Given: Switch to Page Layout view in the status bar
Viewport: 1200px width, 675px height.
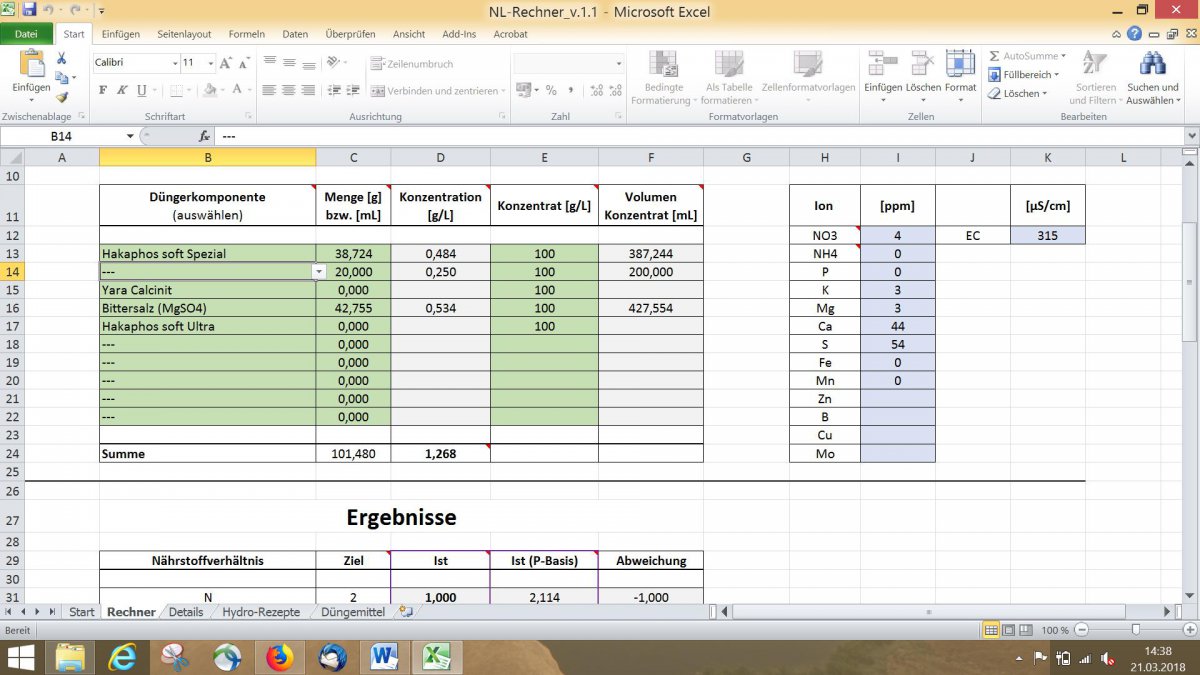Looking at the screenshot, I should 1008,630.
